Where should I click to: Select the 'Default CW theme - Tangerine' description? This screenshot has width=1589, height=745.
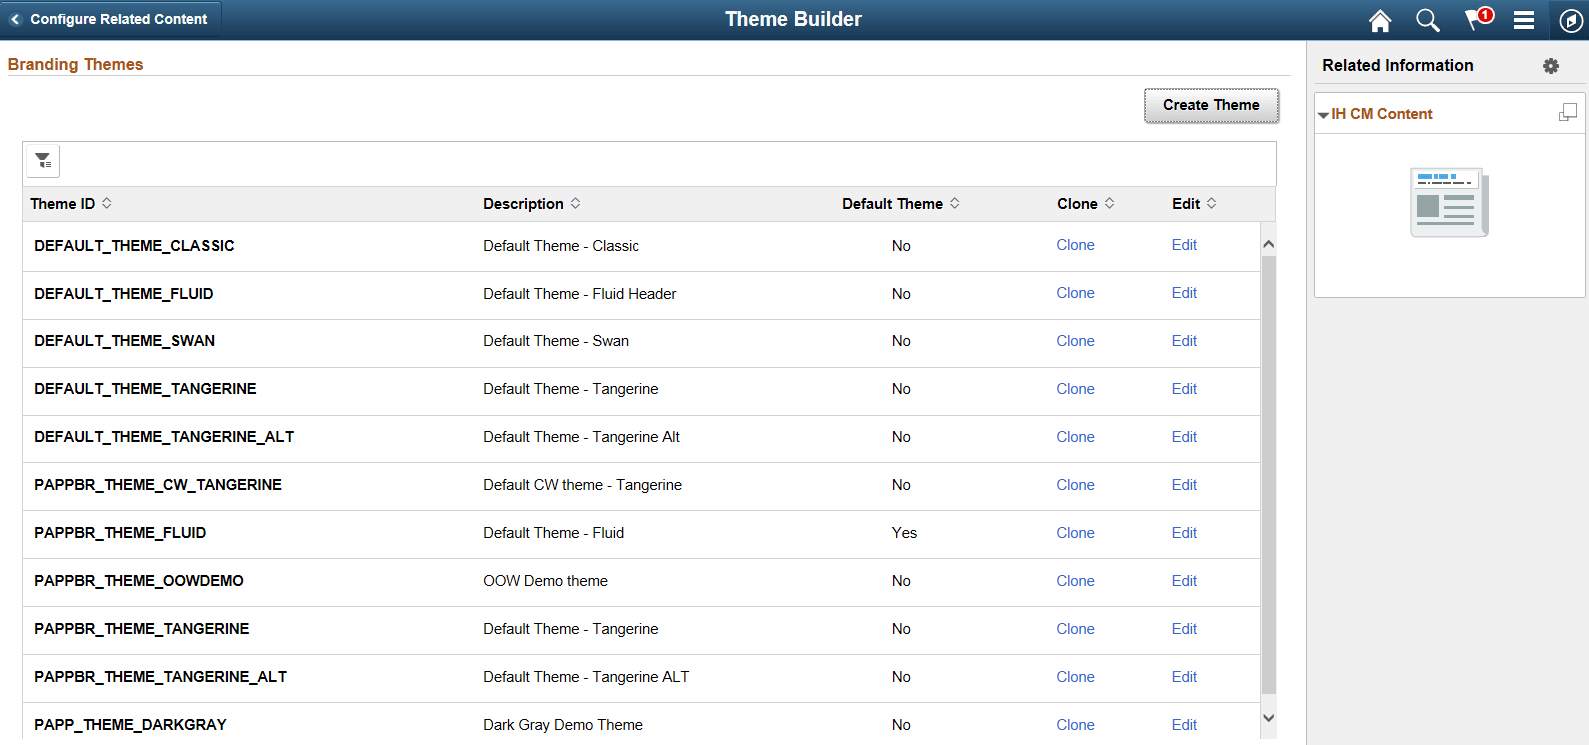tap(582, 485)
